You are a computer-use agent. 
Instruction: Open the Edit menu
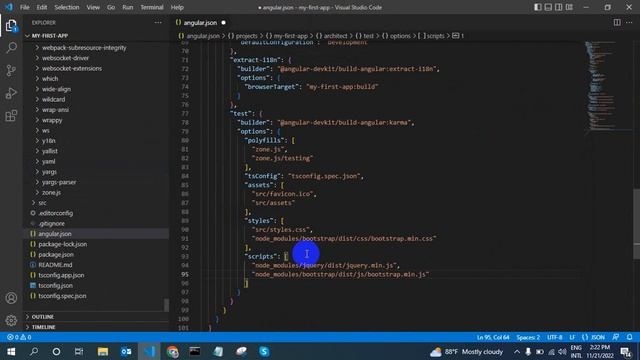click(x=42, y=7)
